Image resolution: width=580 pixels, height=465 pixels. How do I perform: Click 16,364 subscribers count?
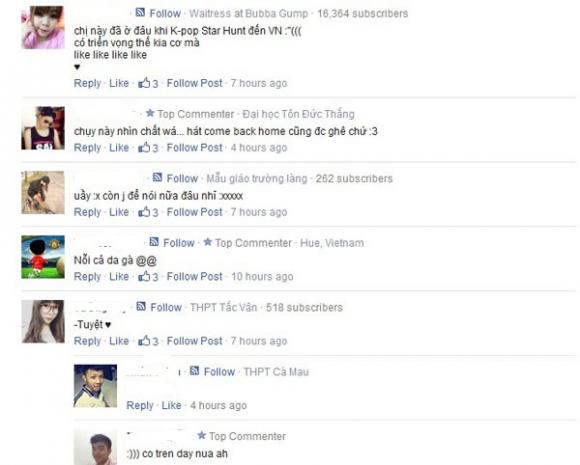click(362, 13)
